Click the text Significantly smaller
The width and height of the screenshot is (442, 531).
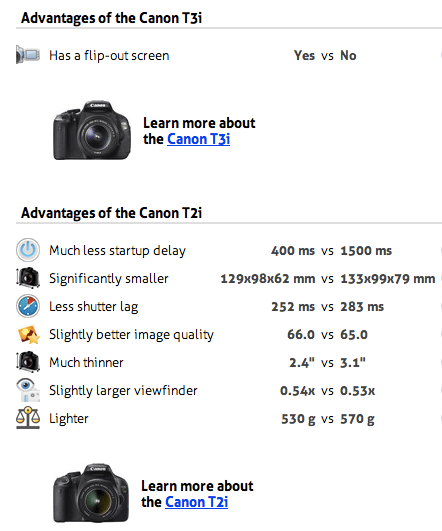pyautogui.click(x=109, y=279)
